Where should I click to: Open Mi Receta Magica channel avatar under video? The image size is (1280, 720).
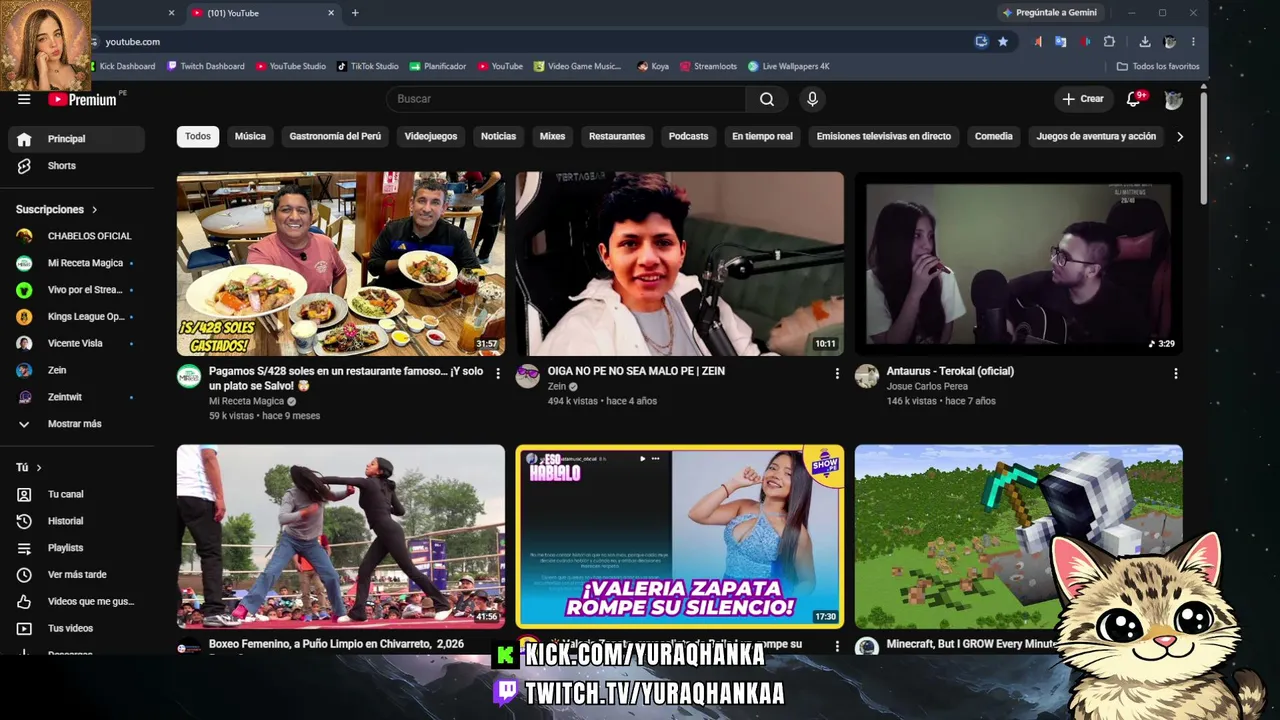click(x=189, y=376)
